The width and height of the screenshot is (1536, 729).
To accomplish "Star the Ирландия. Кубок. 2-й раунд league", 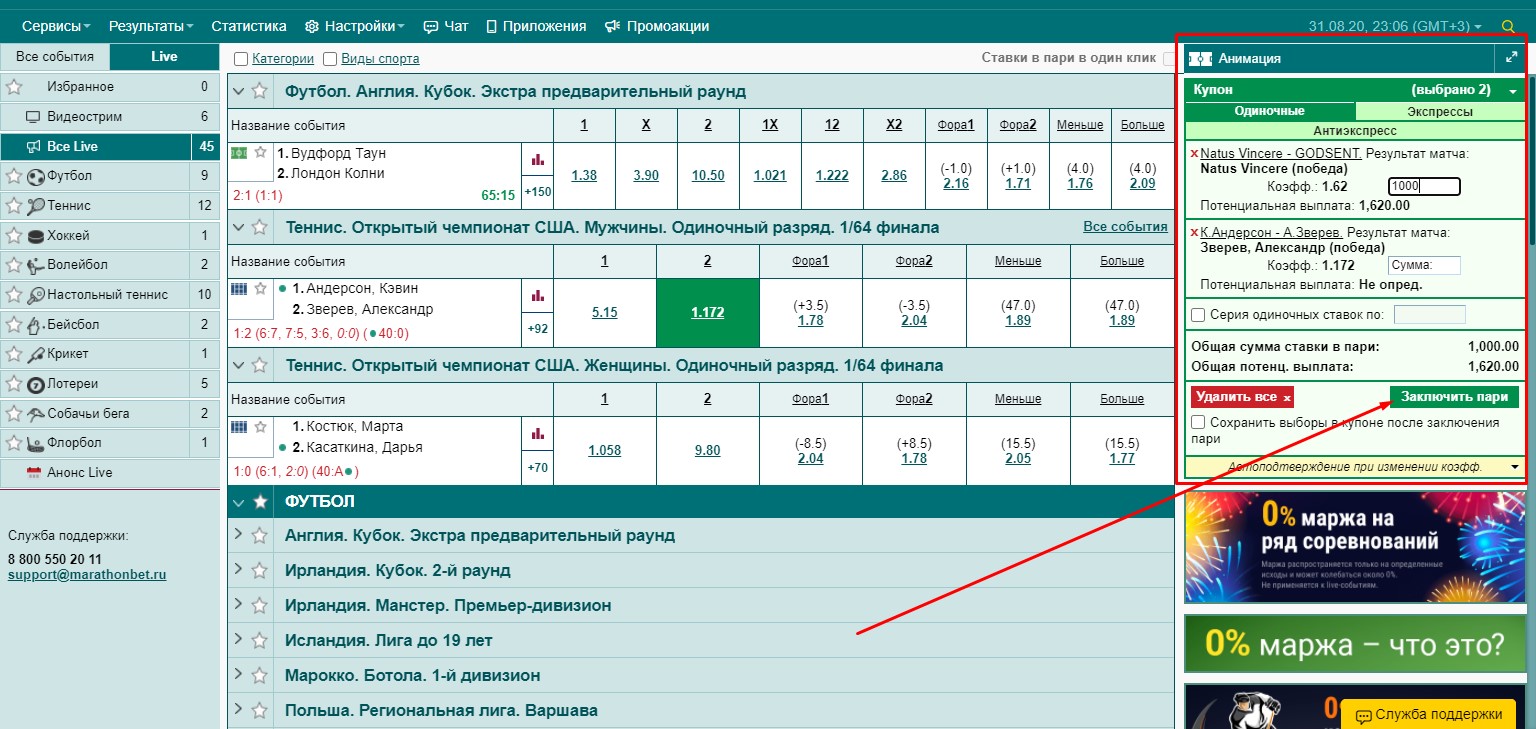I will click(x=260, y=570).
